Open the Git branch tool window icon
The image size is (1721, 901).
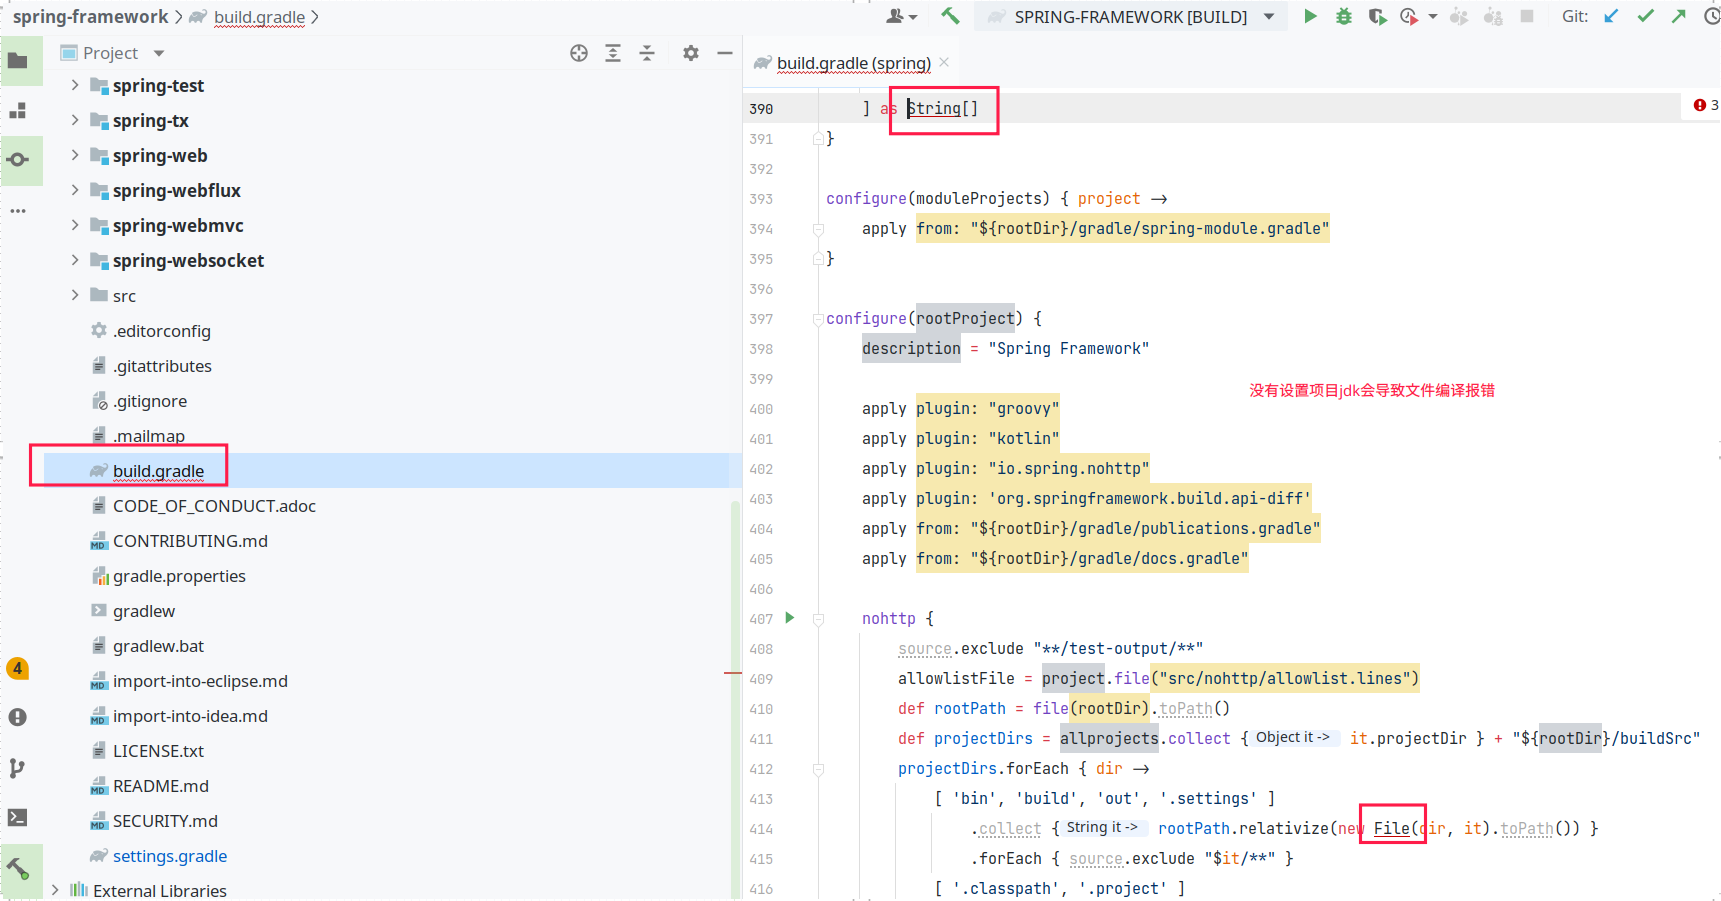[x=18, y=768]
